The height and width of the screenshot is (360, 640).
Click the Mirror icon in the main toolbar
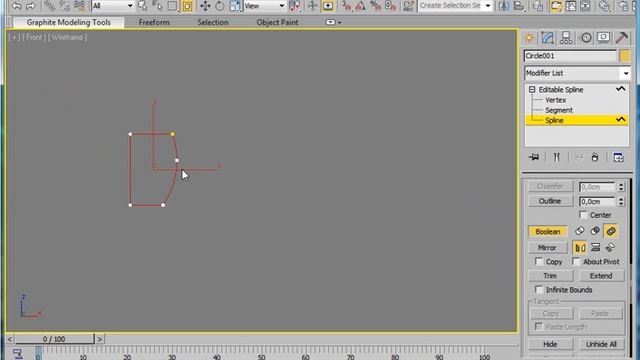point(504,6)
